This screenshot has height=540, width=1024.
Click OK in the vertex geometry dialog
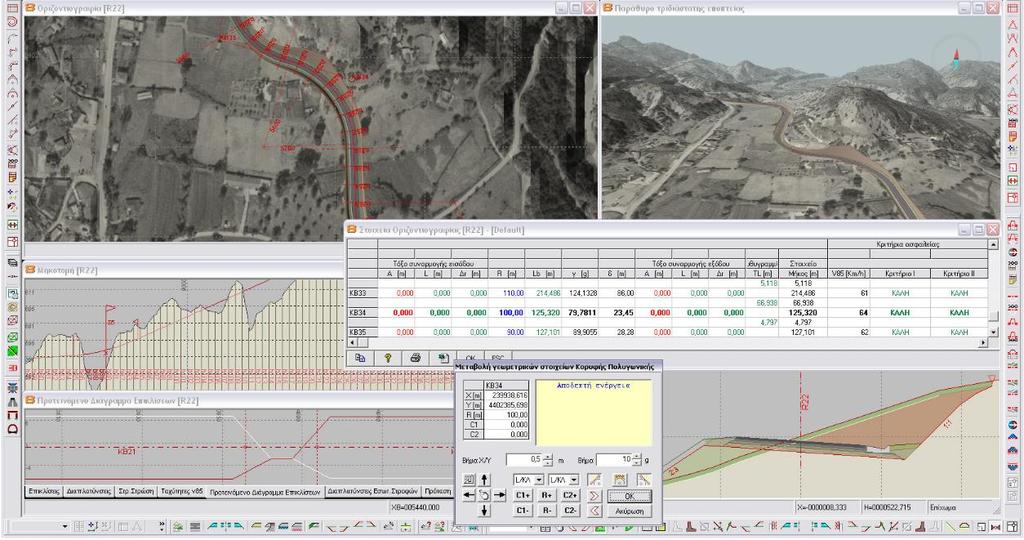[x=630, y=496]
